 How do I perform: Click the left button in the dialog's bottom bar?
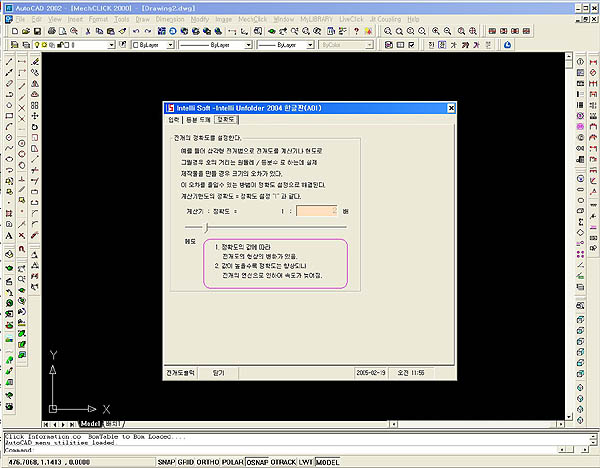(x=181, y=373)
